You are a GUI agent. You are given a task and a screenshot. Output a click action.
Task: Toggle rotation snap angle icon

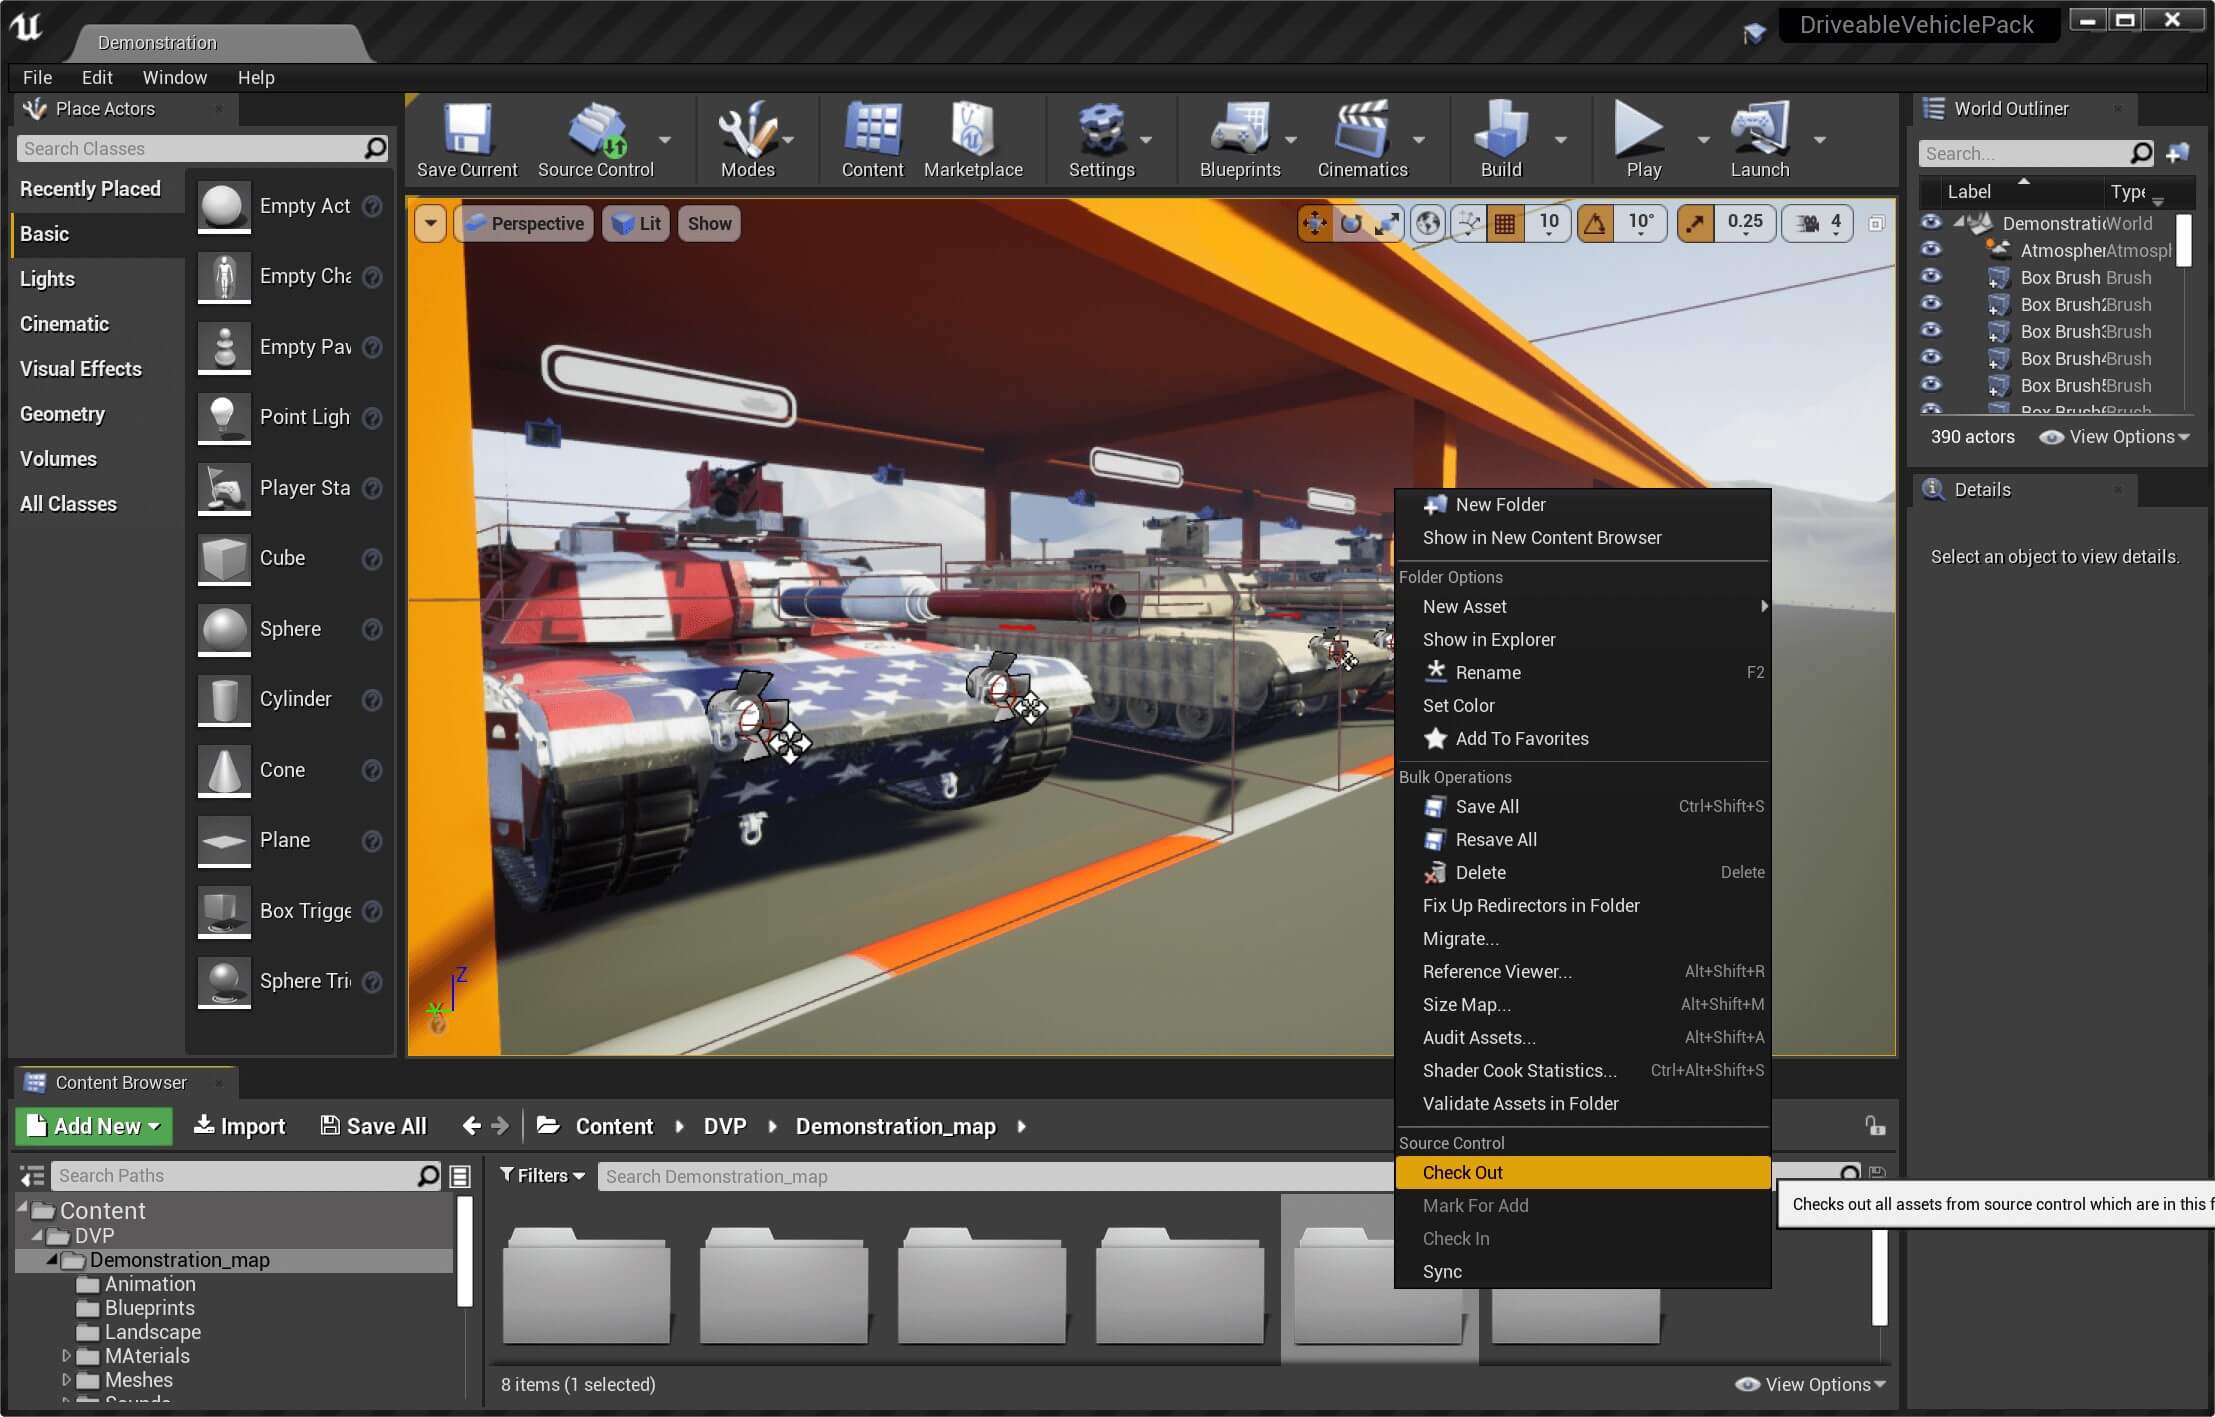[x=1595, y=223]
